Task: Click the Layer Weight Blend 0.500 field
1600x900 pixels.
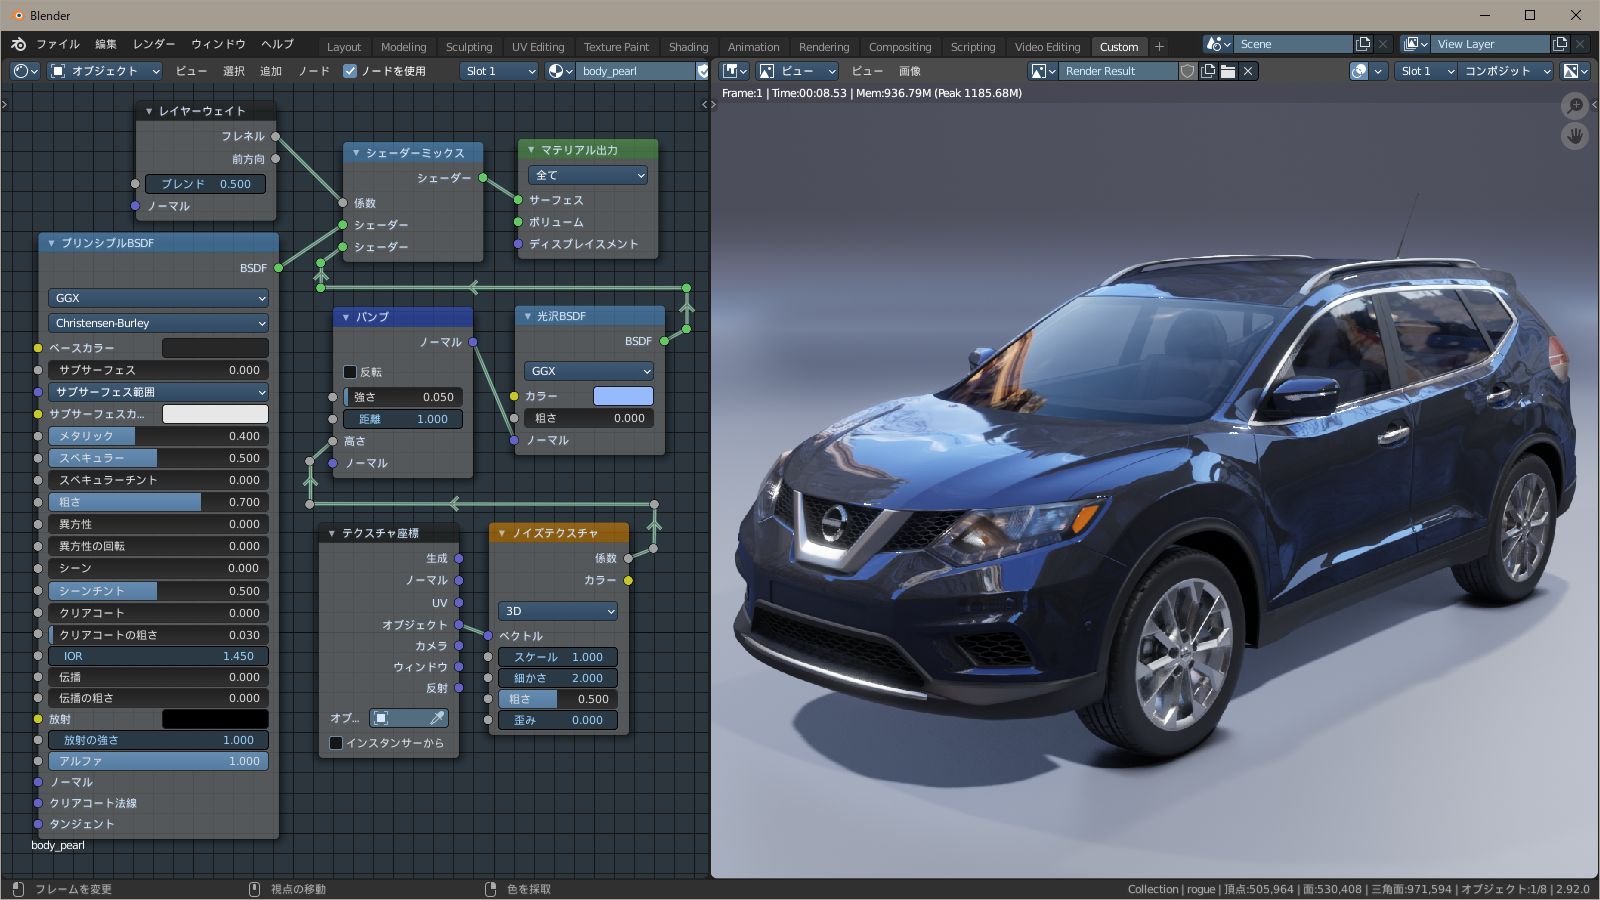Action: (206, 184)
